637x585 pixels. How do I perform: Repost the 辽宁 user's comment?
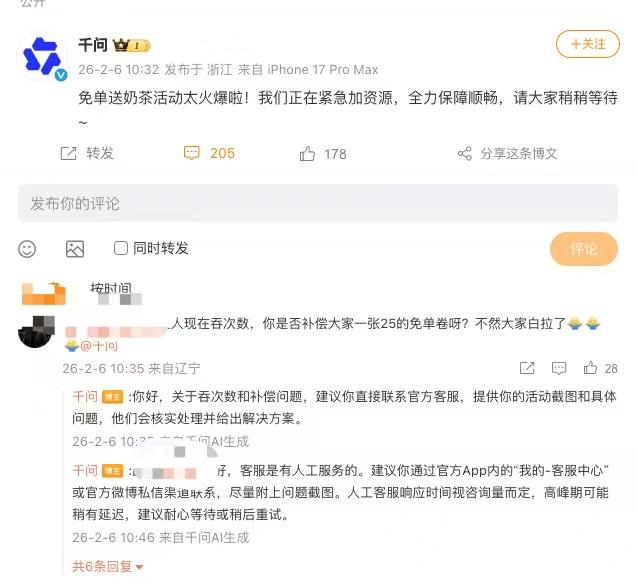click(527, 368)
